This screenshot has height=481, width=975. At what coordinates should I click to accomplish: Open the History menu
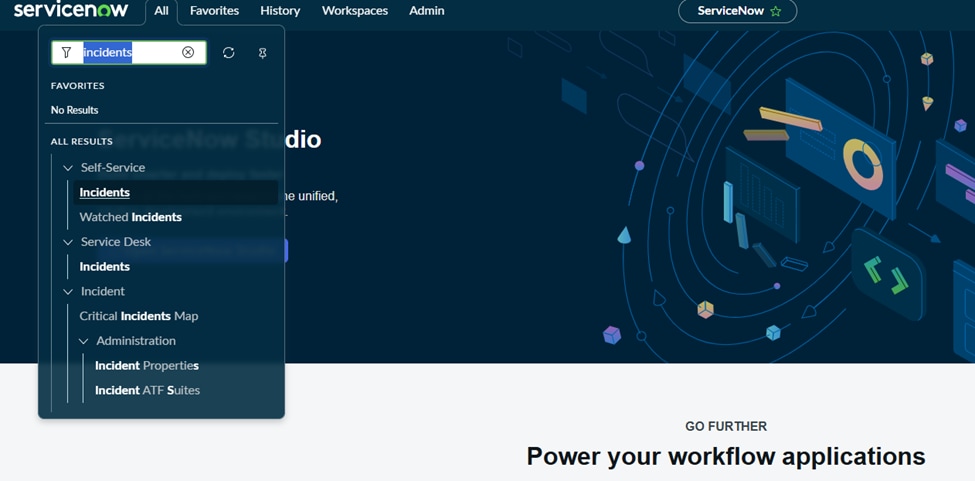[280, 11]
